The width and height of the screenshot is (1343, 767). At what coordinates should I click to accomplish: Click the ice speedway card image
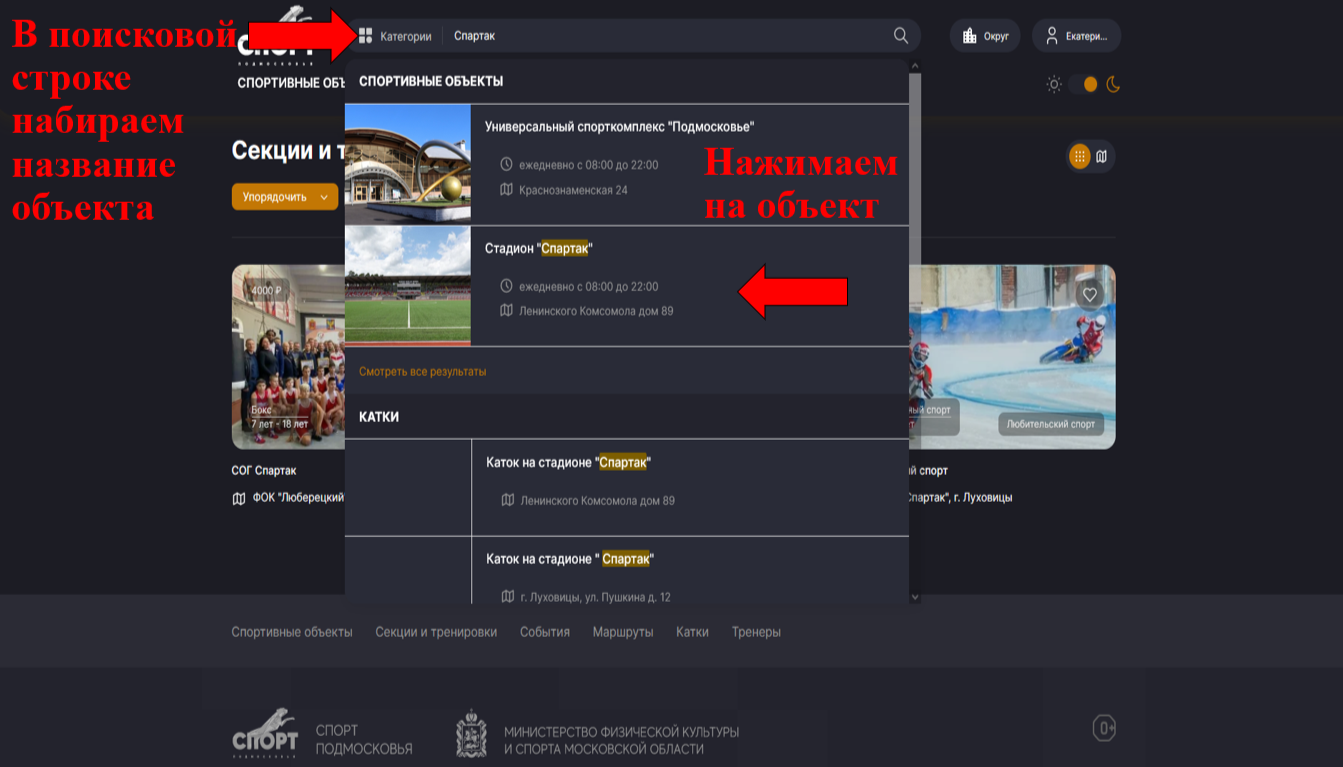pyautogui.click(x=1013, y=356)
